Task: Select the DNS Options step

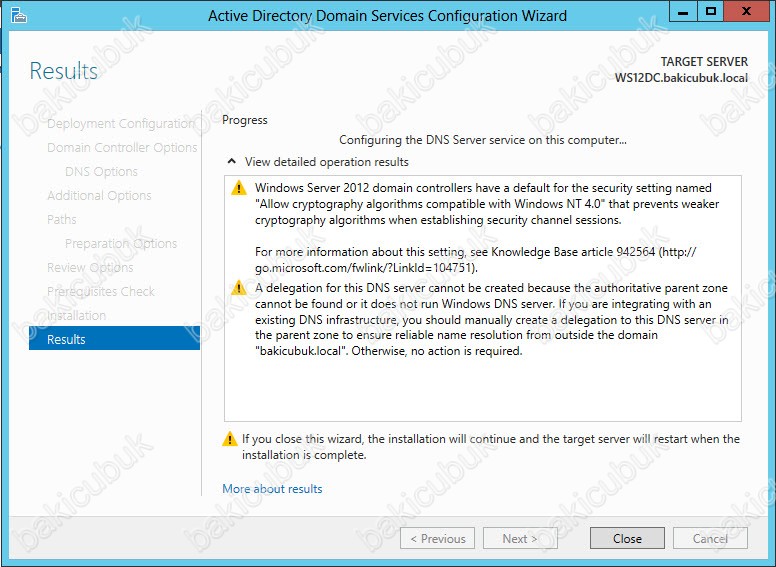Action: tap(101, 172)
